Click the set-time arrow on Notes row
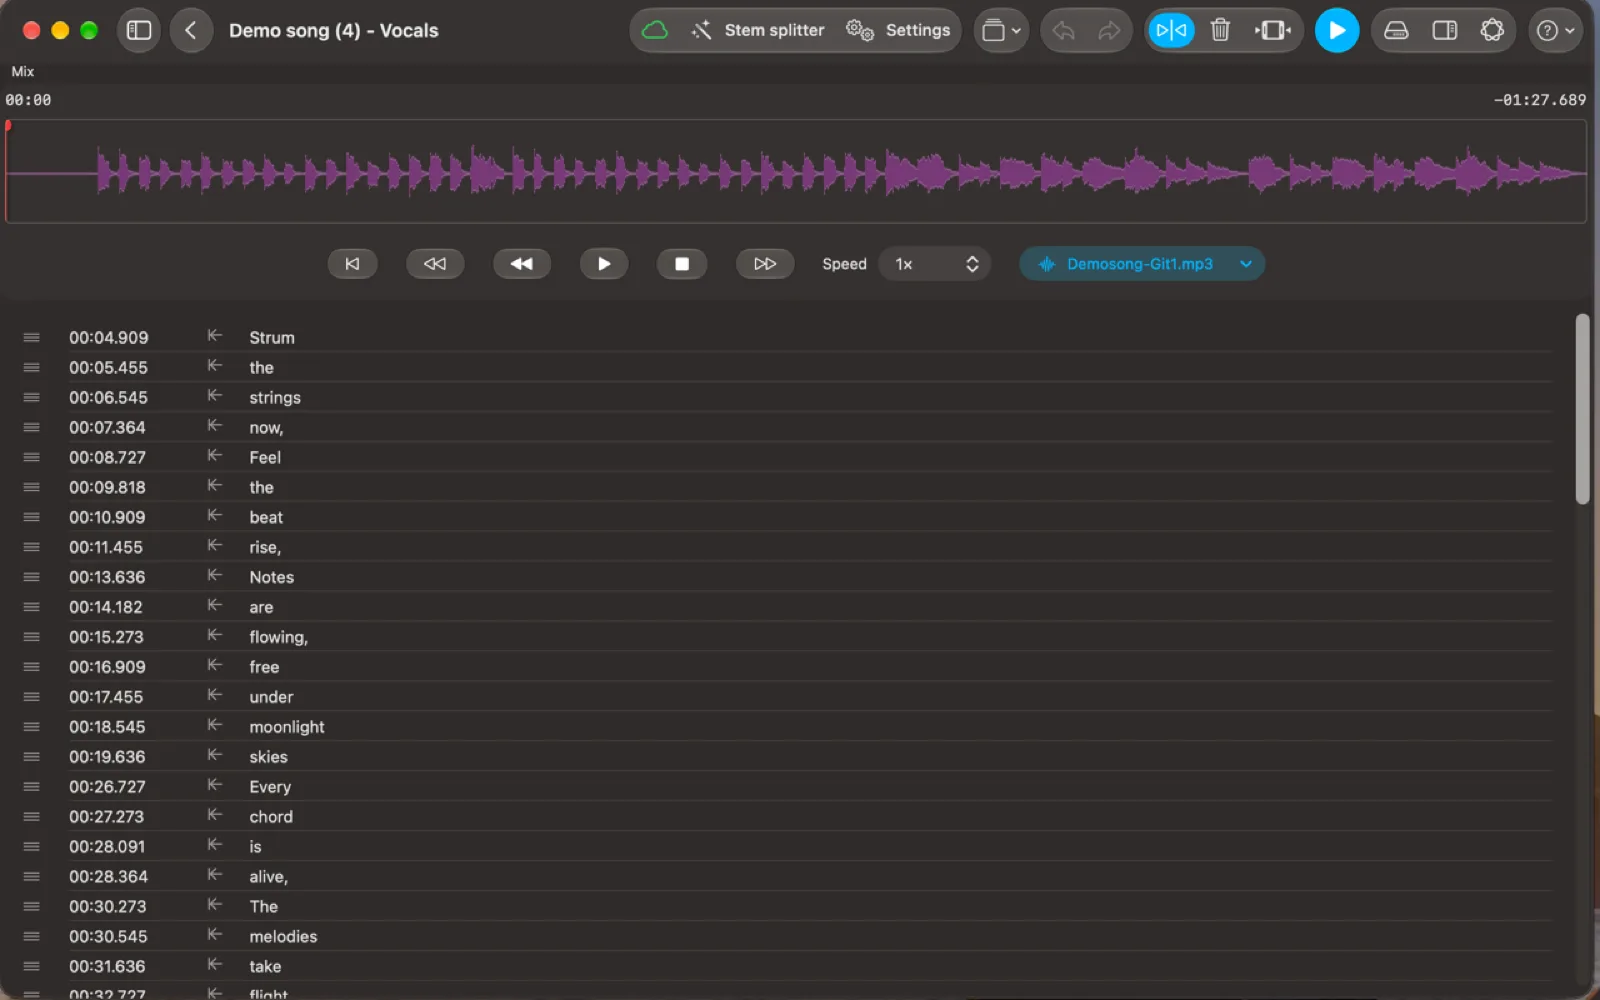1600x1000 pixels. pyautogui.click(x=214, y=576)
